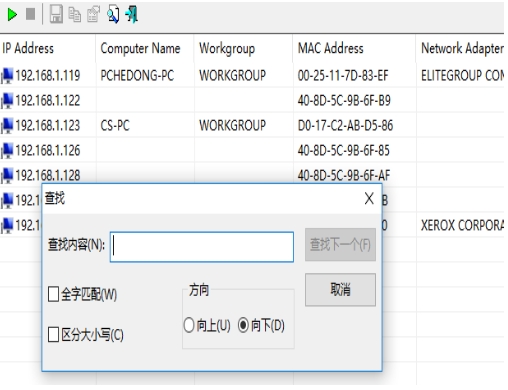Click the 取消 cancel button
This screenshot has width=508, height=390.
340,289
